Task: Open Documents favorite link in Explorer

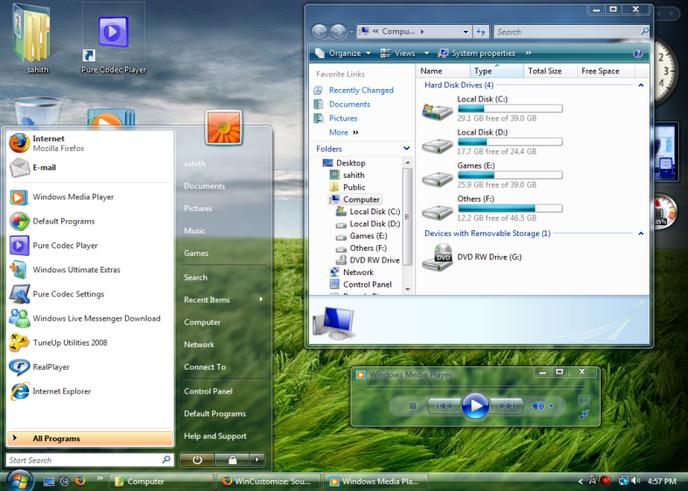Action: pyautogui.click(x=342, y=104)
